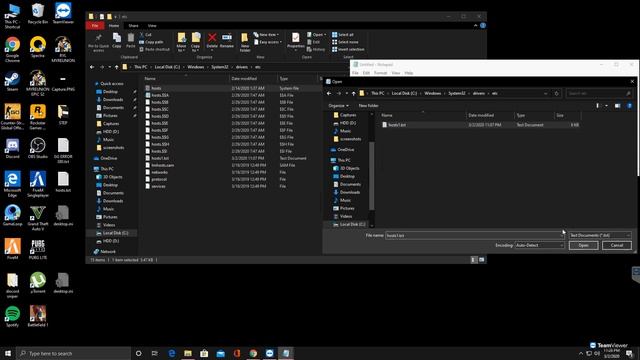Image resolution: width=640 pixels, height=360 pixels.
Task: Open Google Chrome desktop shortcut
Action: pos(12,49)
